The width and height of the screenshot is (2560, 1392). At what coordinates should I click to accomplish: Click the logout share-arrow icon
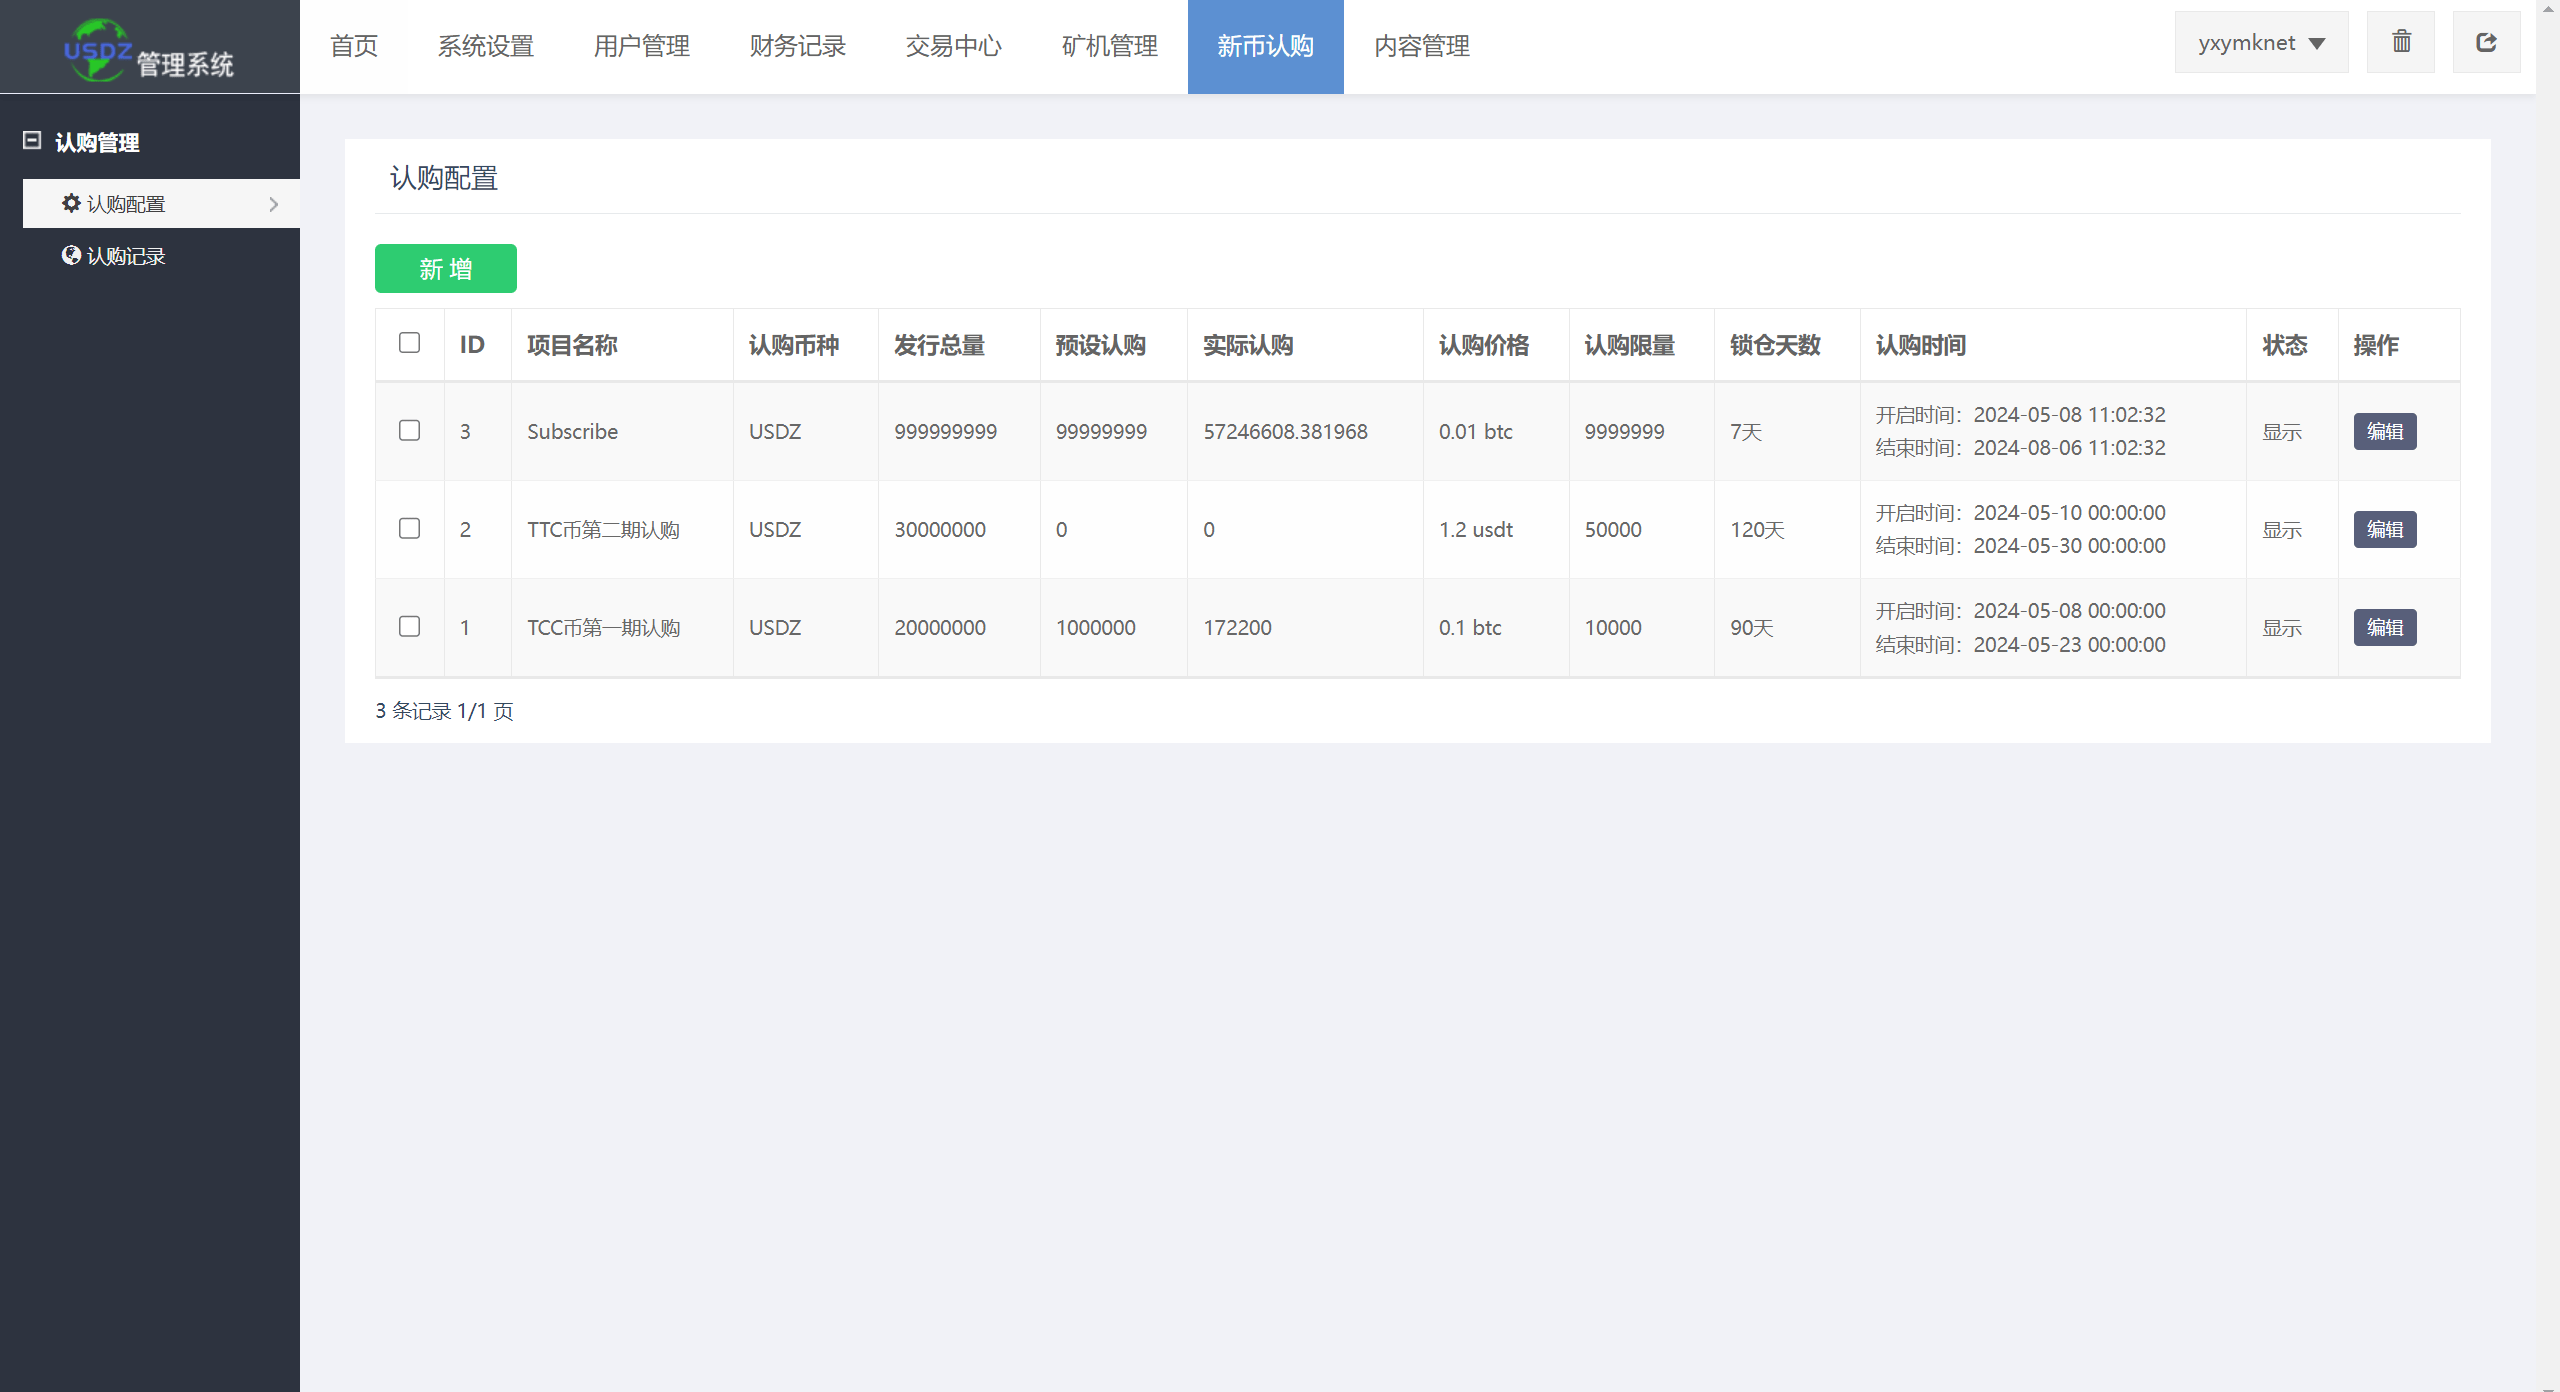[x=2486, y=42]
